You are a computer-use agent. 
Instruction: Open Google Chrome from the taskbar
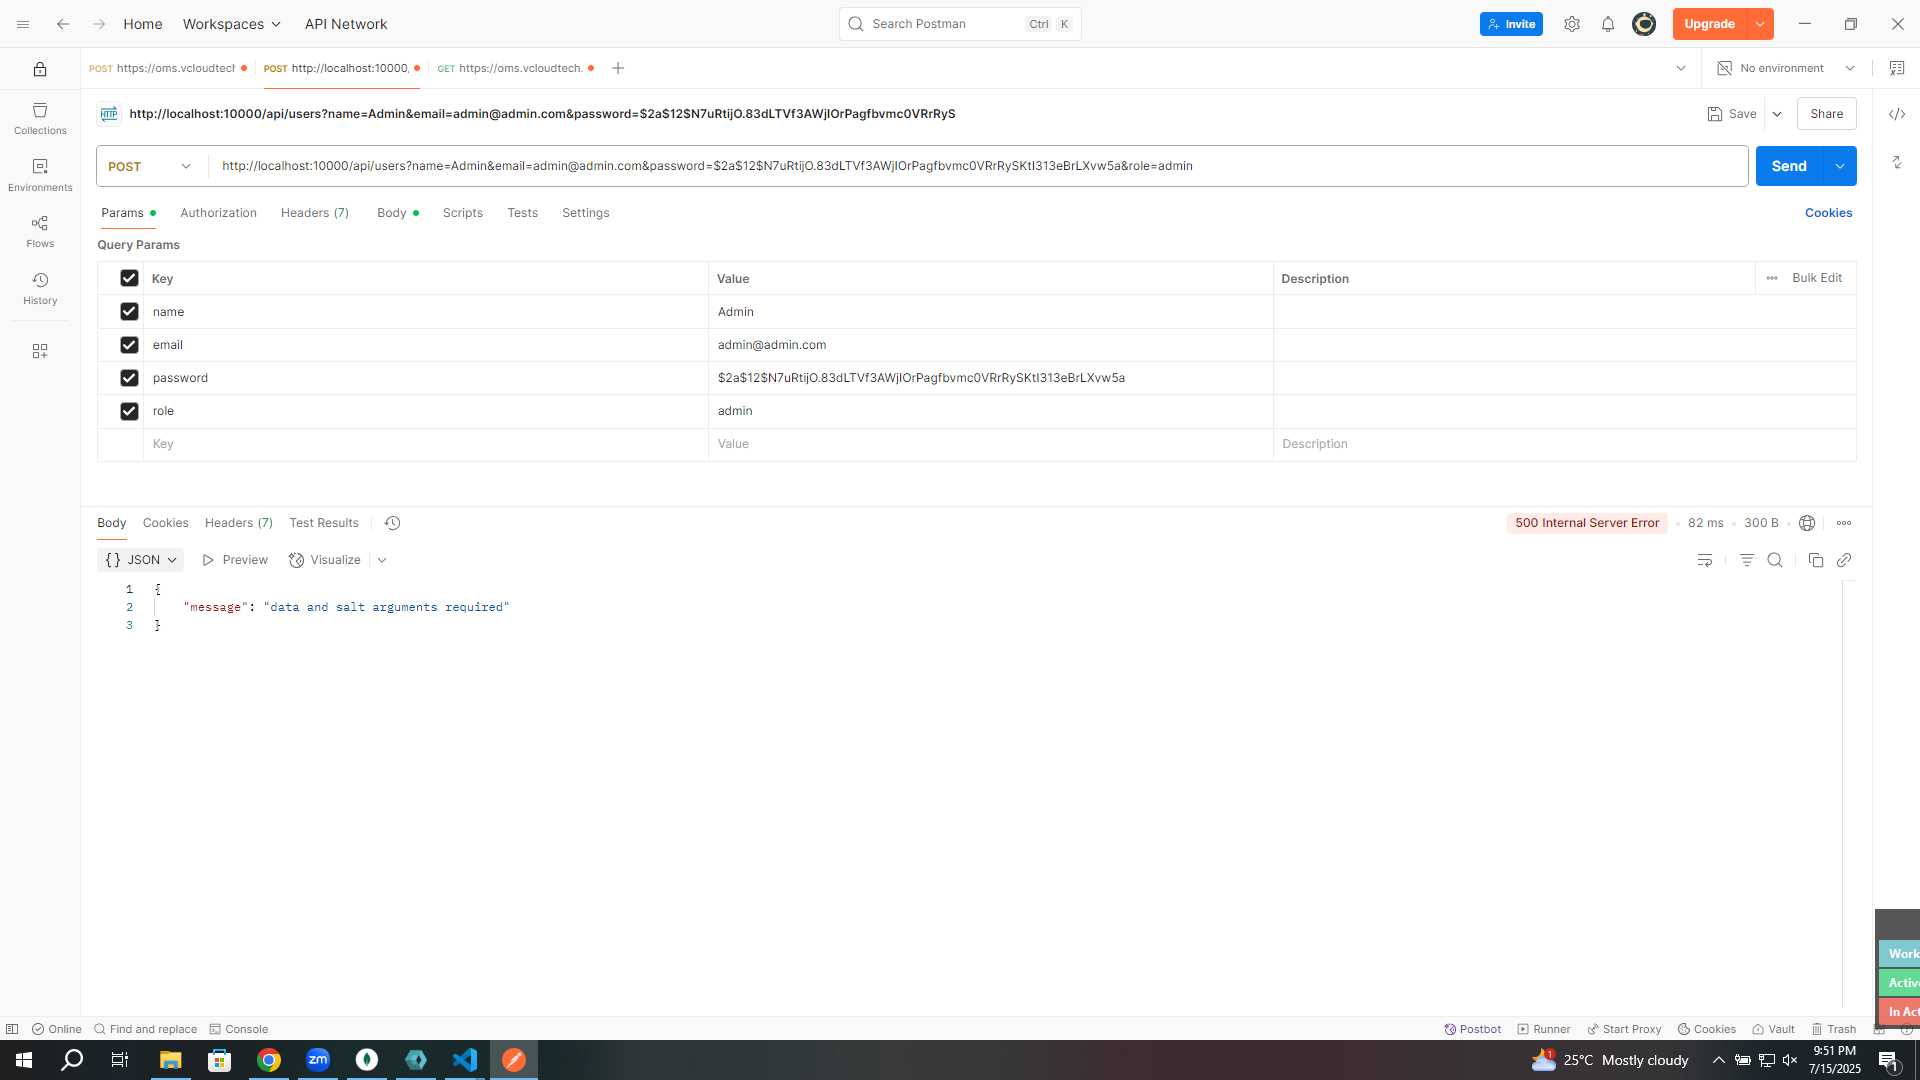269,1060
